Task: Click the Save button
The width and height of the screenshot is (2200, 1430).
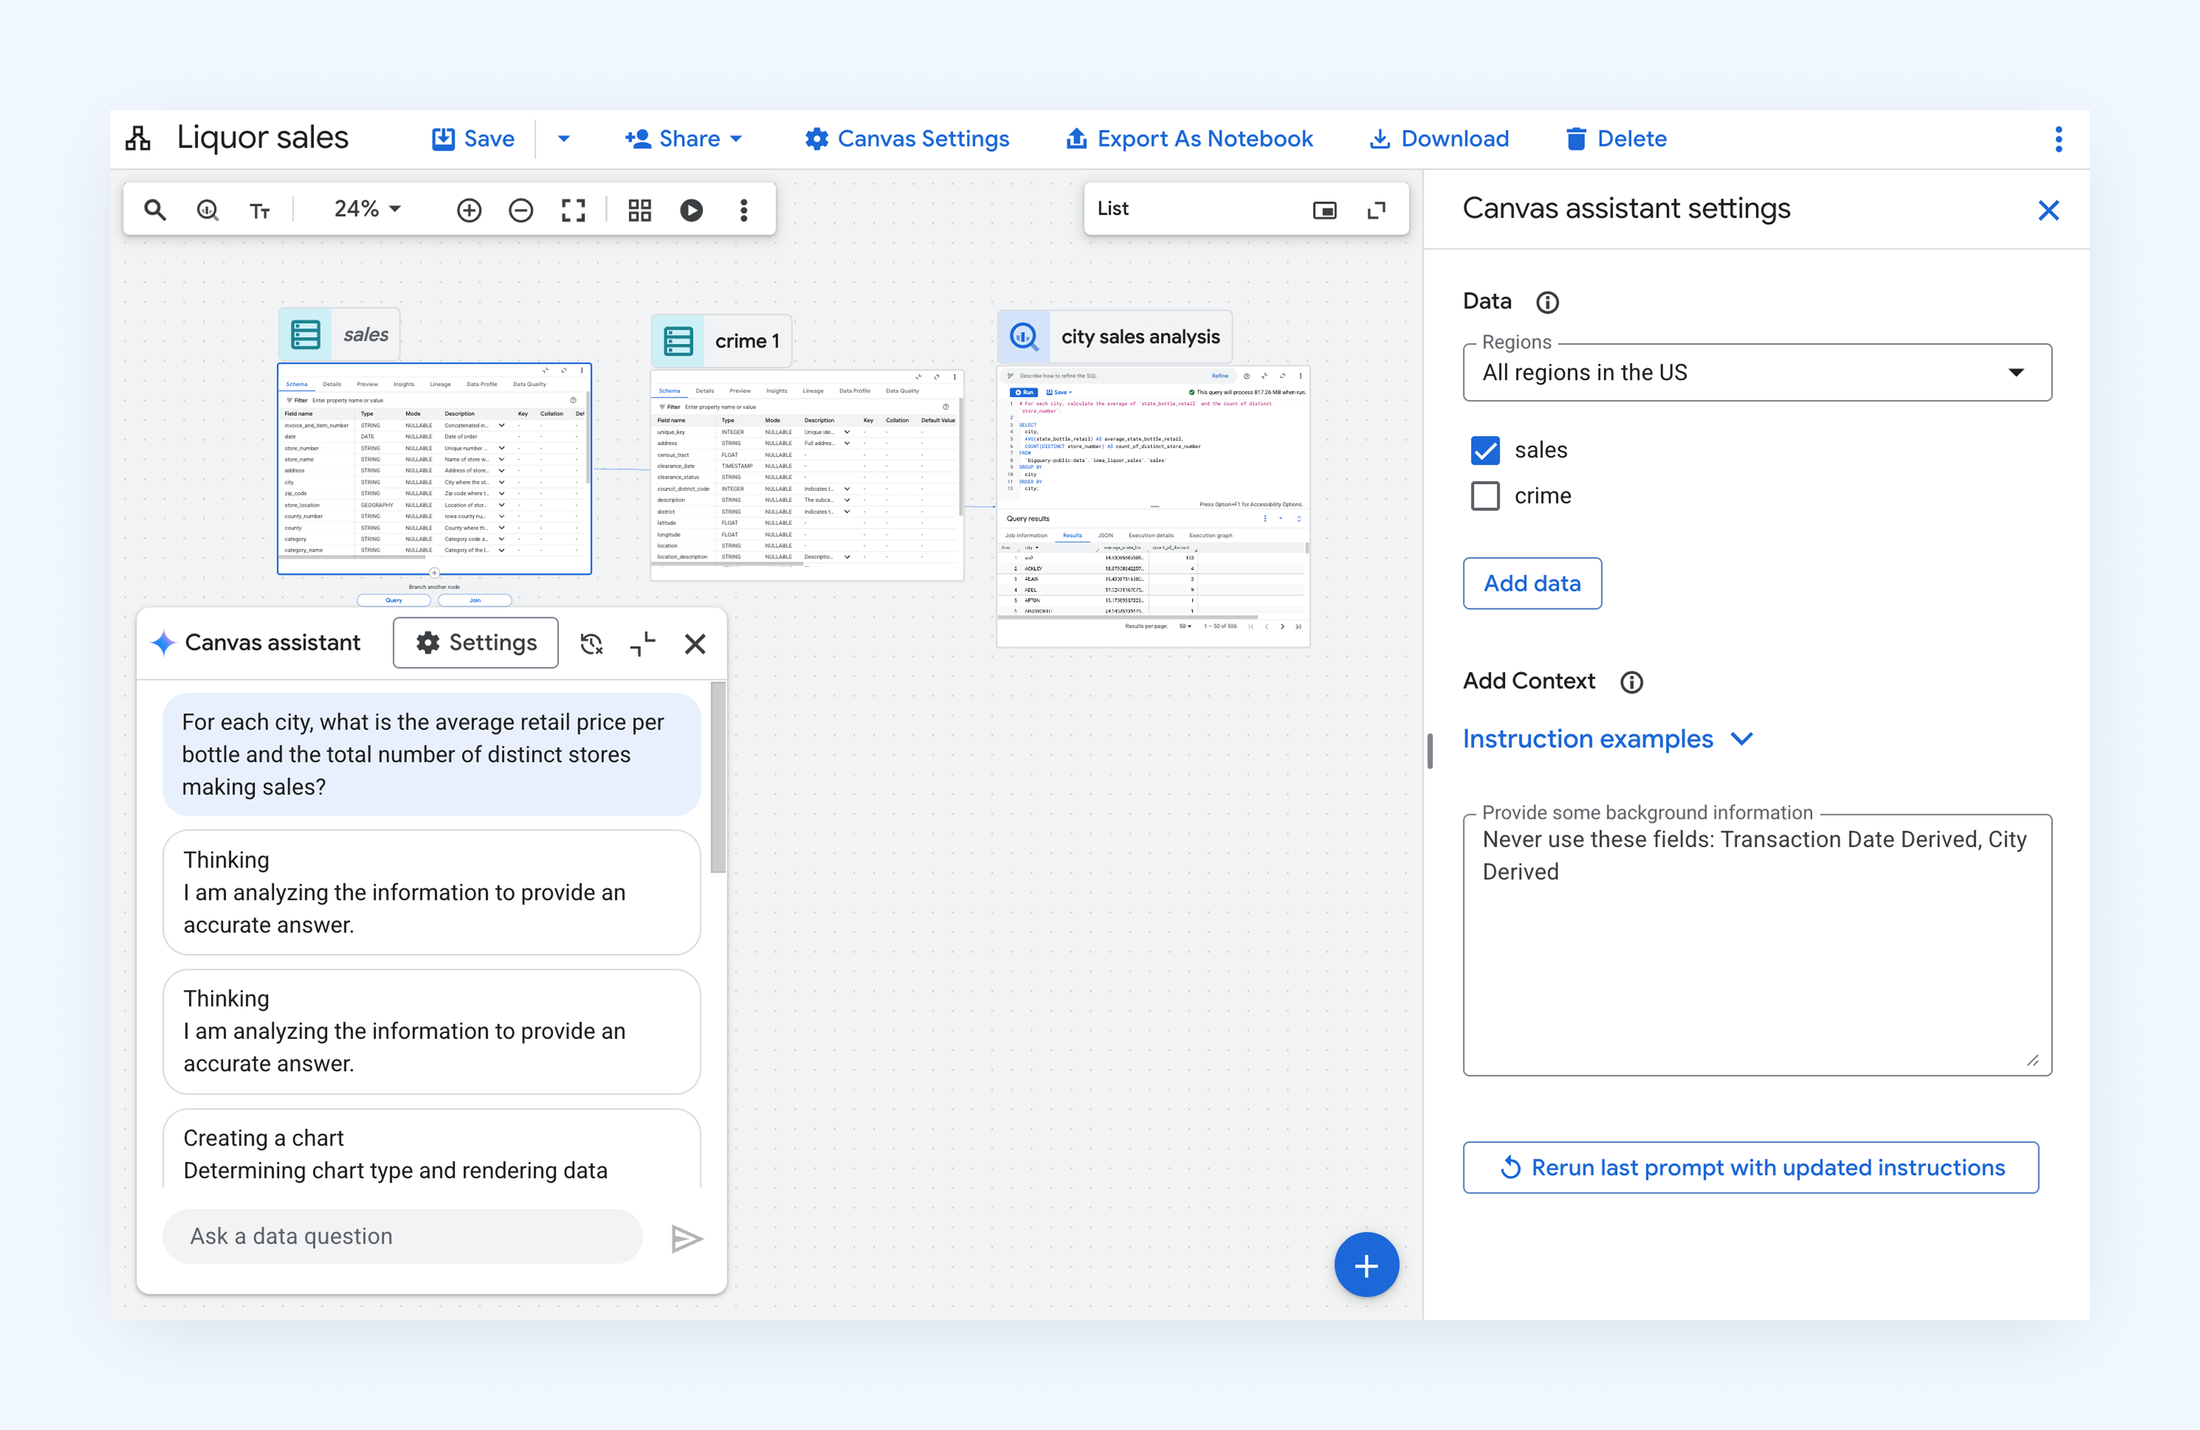Action: pyautogui.click(x=473, y=138)
